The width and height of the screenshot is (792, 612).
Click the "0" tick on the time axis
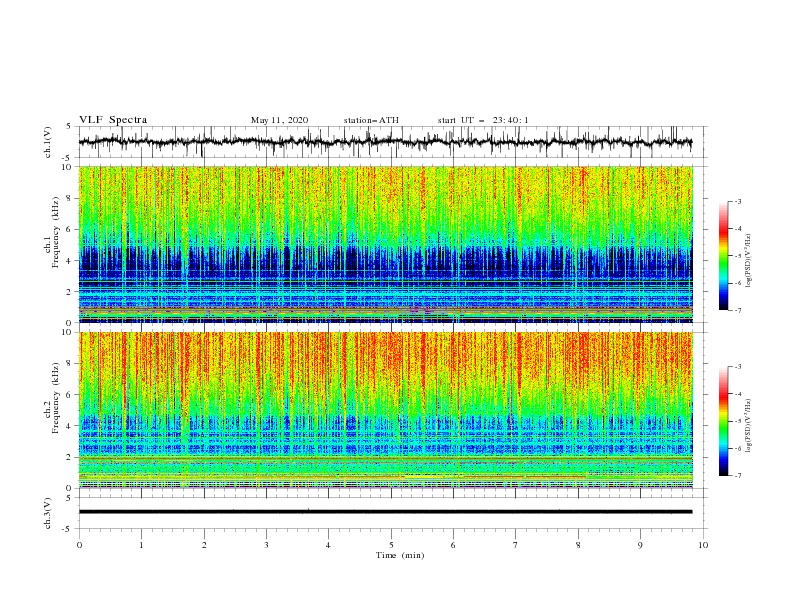[x=79, y=545]
